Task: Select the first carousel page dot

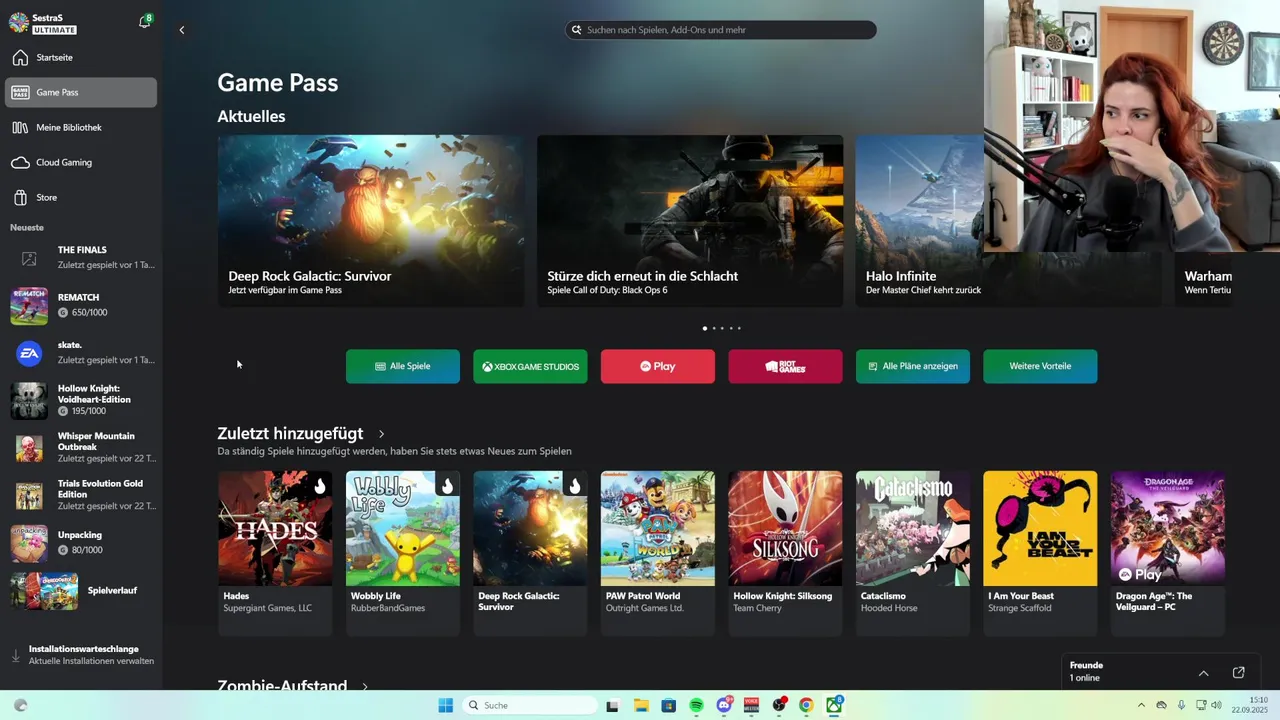Action: point(705,328)
